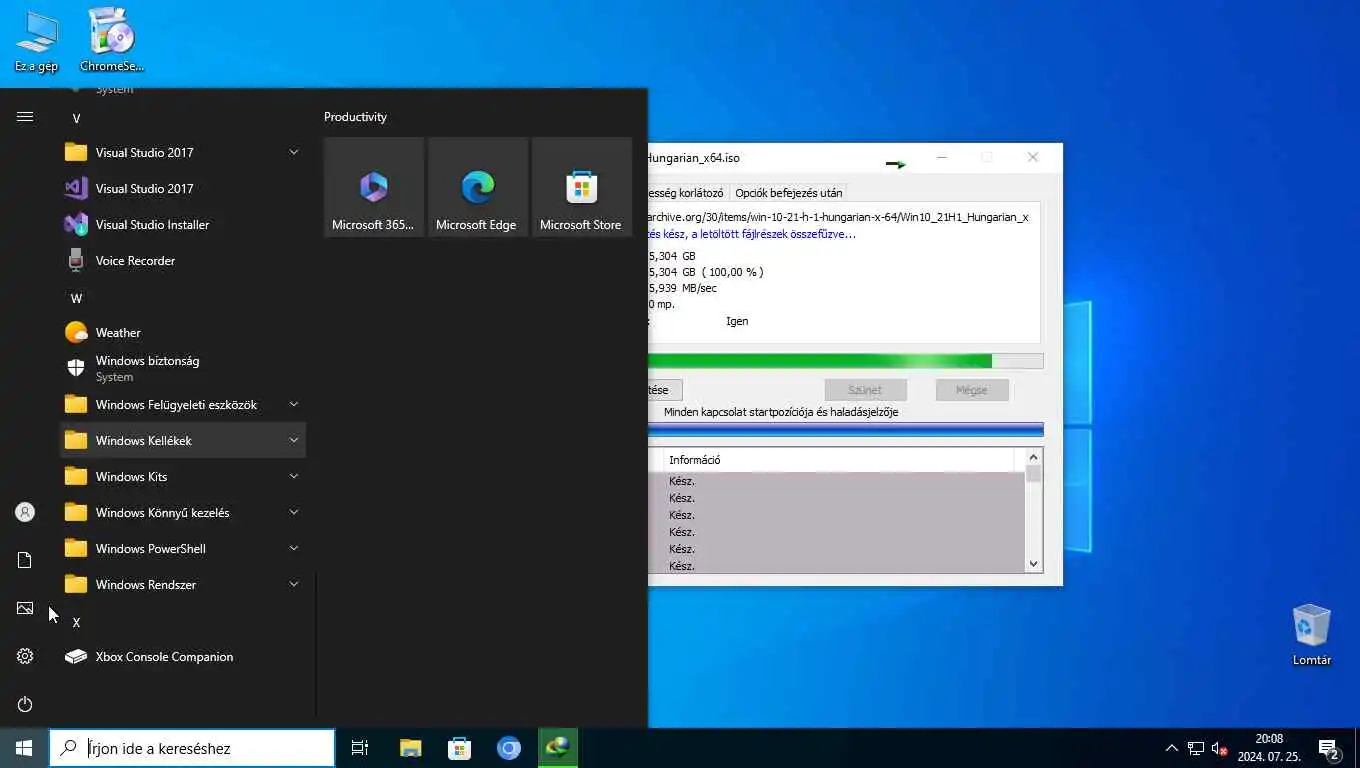Open Task View on taskbar

(360, 748)
